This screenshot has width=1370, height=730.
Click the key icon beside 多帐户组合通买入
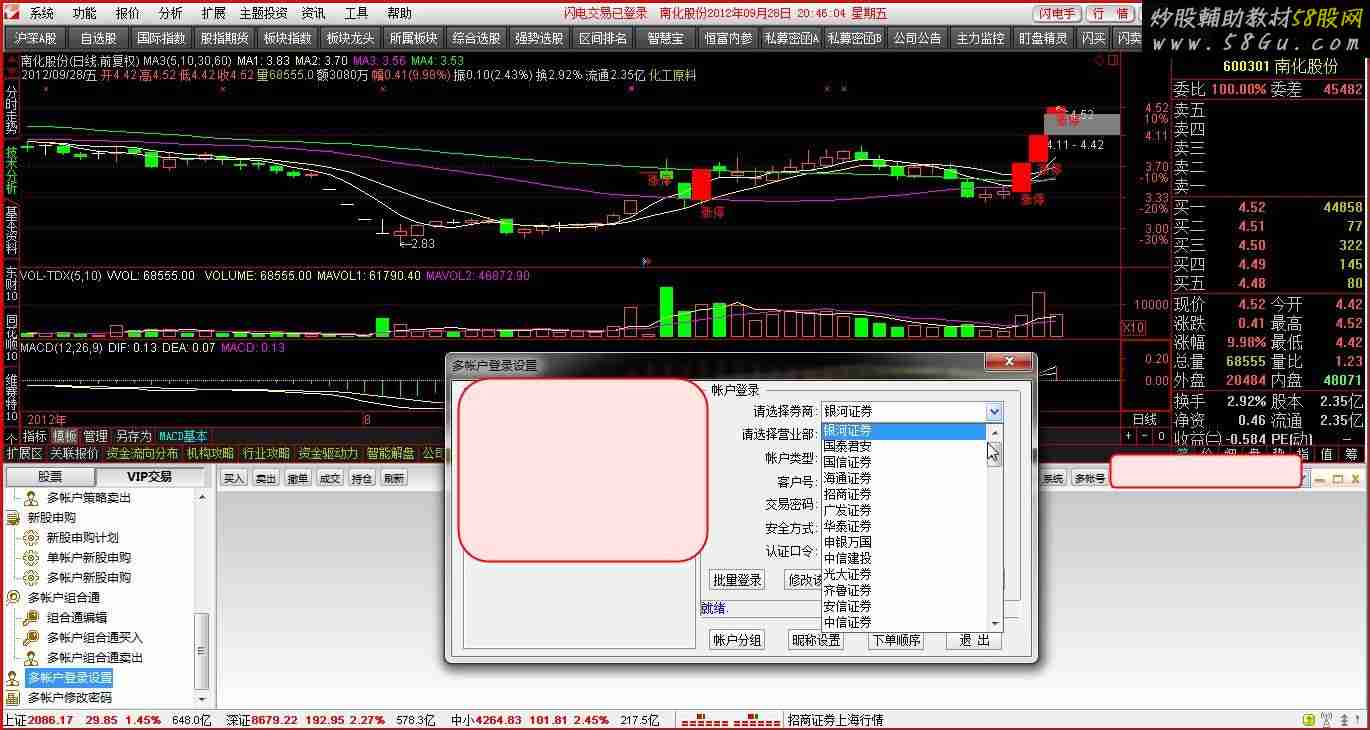[31, 638]
